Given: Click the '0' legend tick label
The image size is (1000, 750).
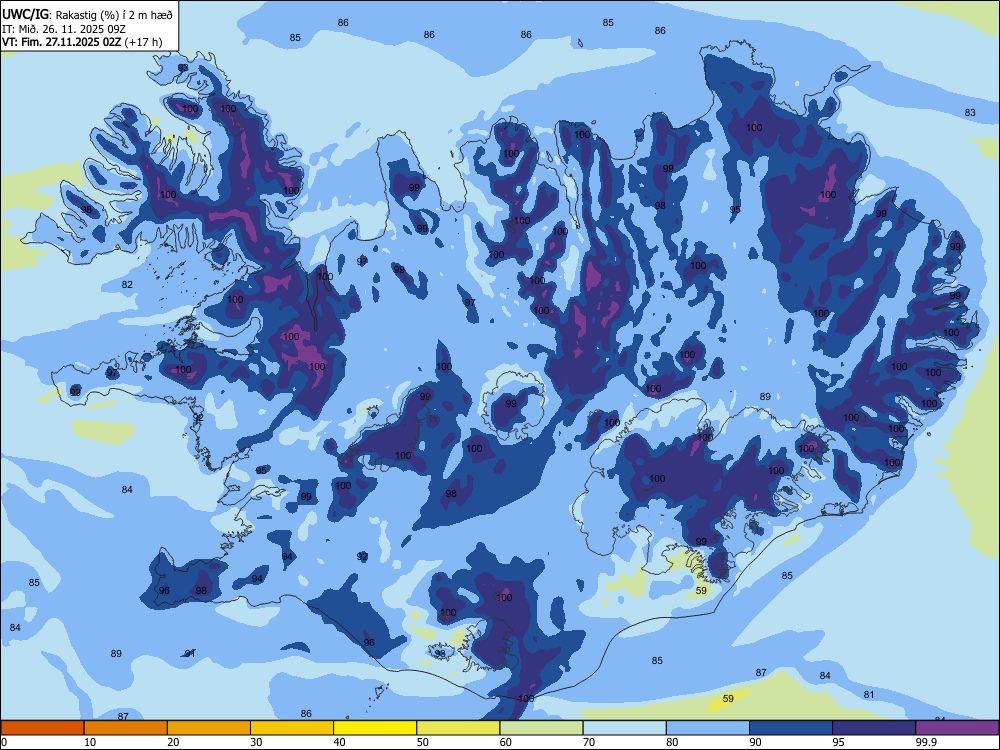Looking at the screenshot, I should [4, 742].
